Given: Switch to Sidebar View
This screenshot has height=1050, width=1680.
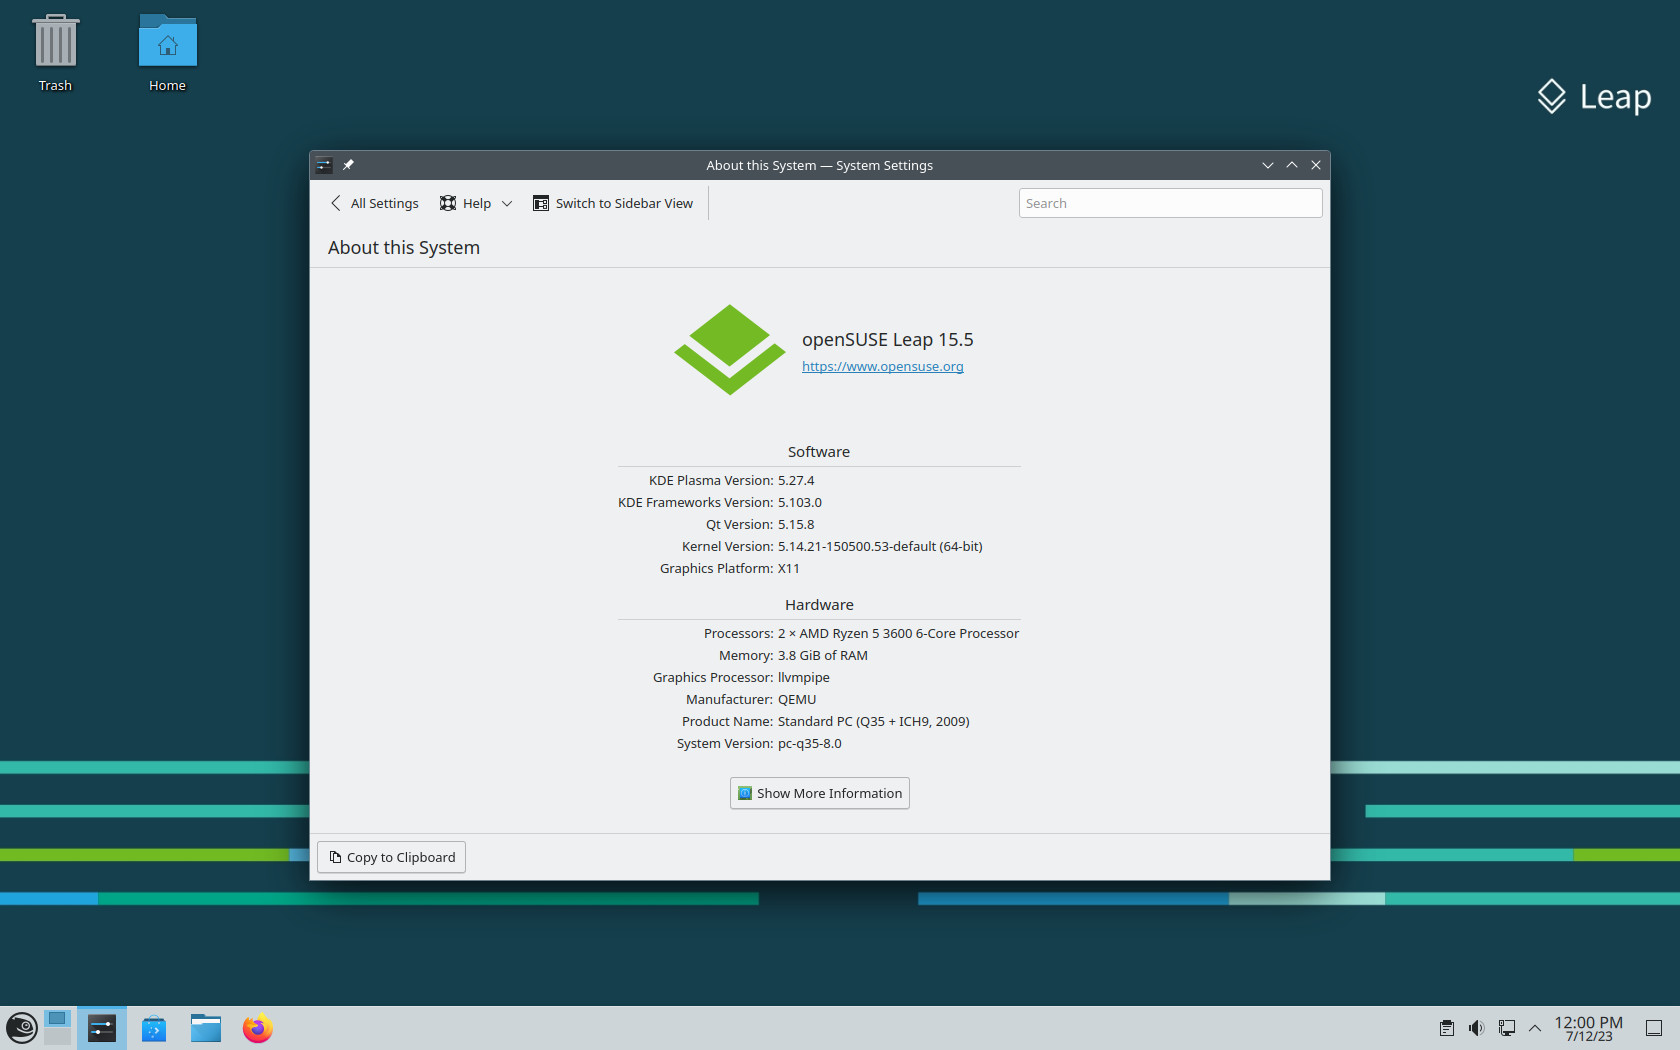Looking at the screenshot, I should 613,203.
